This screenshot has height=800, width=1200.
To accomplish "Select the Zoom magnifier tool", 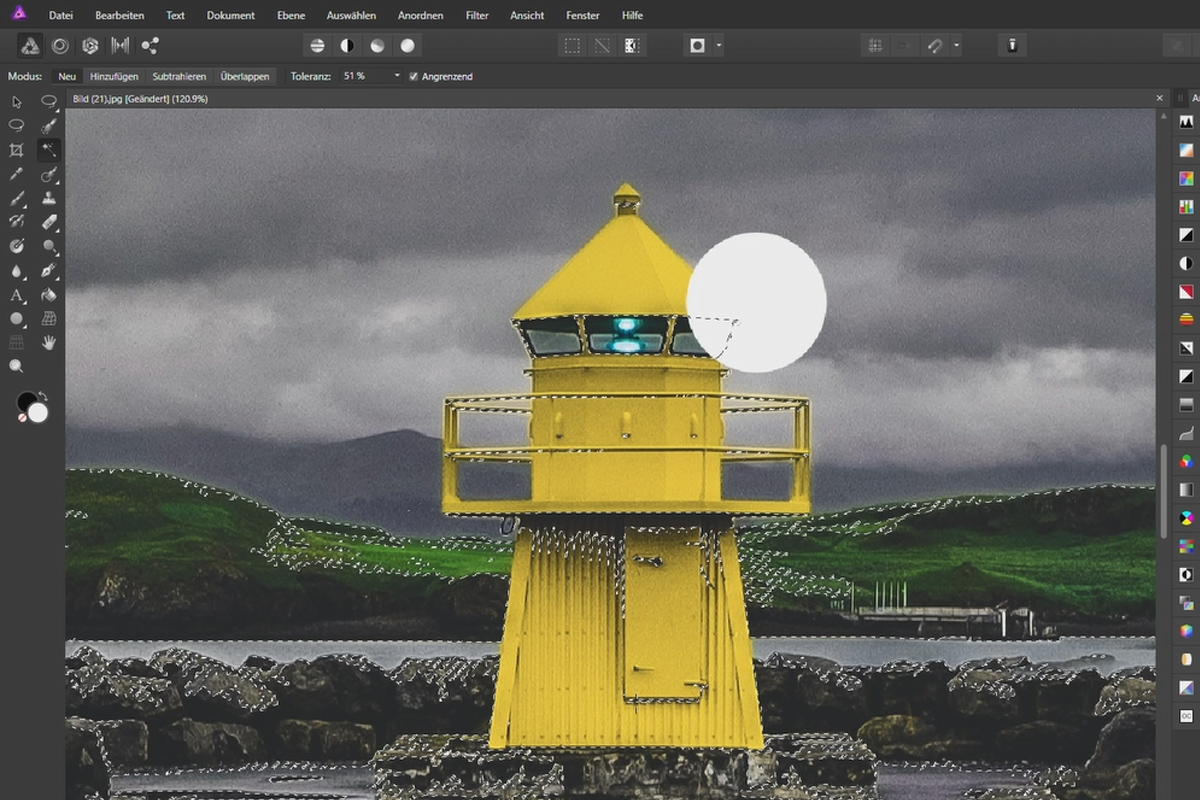I will coord(17,367).
